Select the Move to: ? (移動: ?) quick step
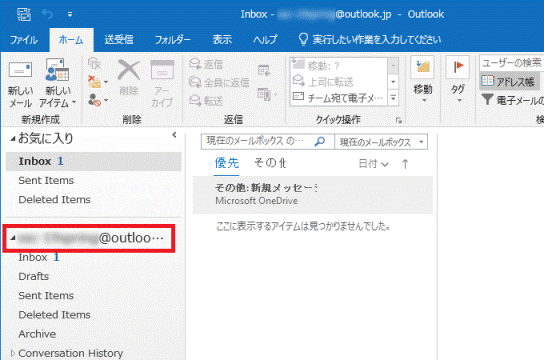This screenshot has width=544, height=360. click(x=338, y=65)
